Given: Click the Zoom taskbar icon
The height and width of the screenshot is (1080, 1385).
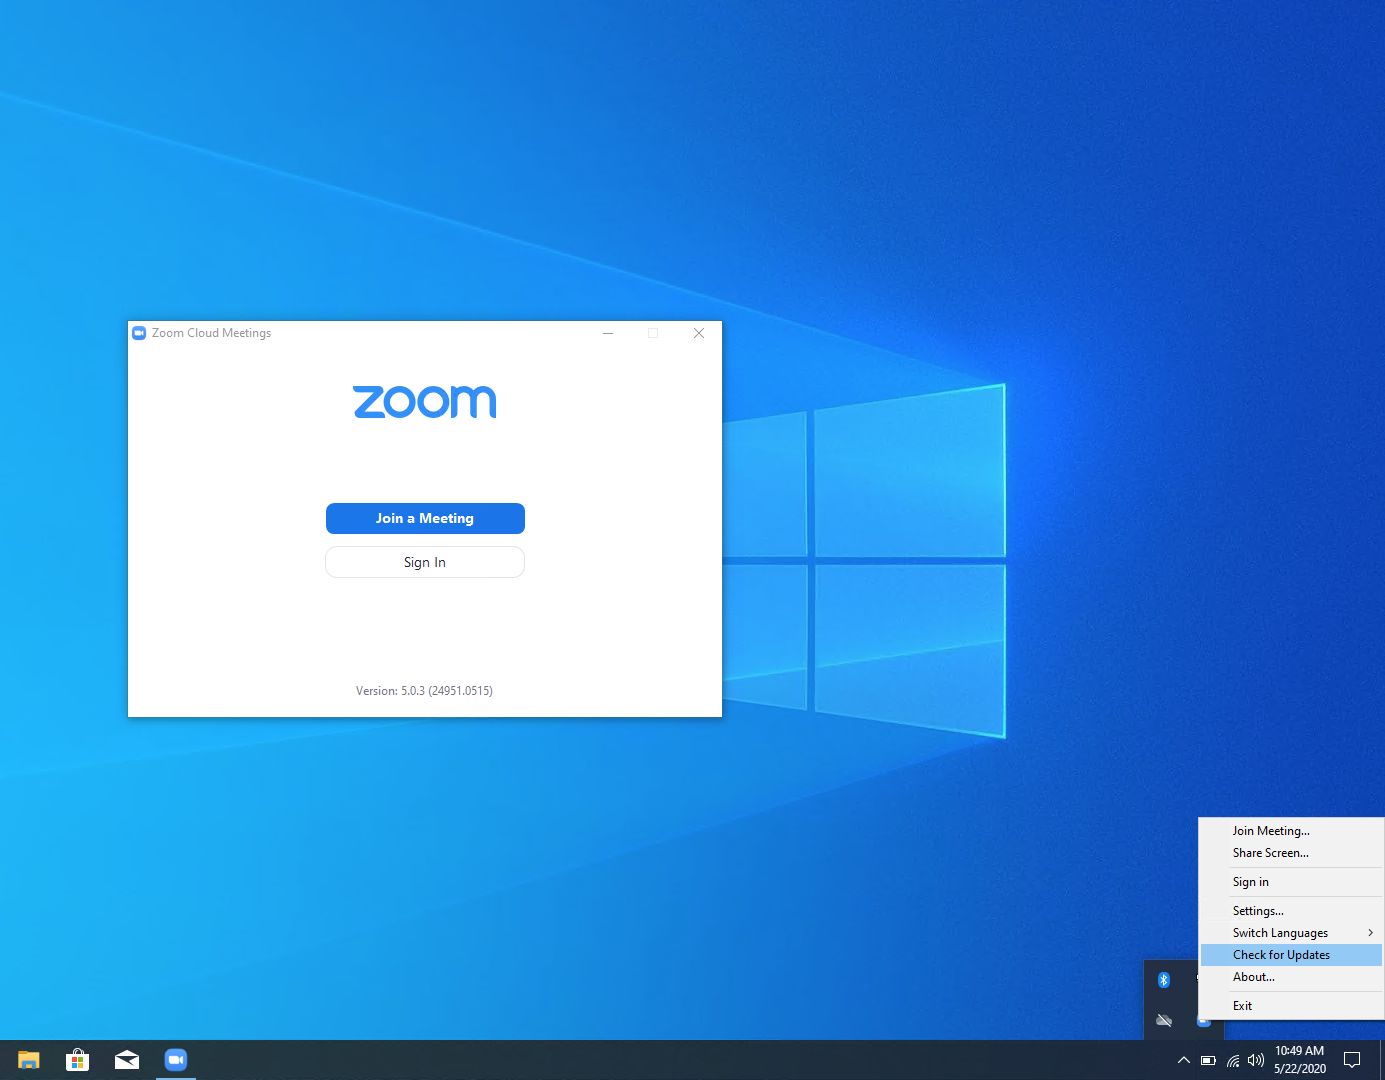Looking at the screenshot, I should 176,1060.
